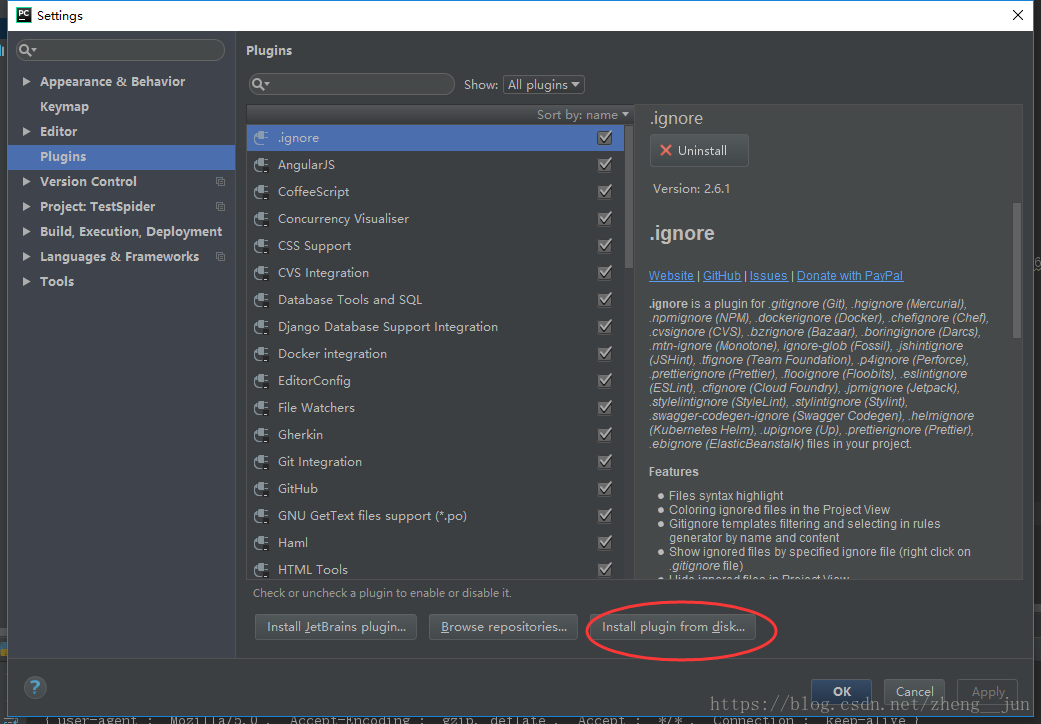The image size is (1041, 724).
Task: Expand the Tools settings node
Action: pos(27,281)
